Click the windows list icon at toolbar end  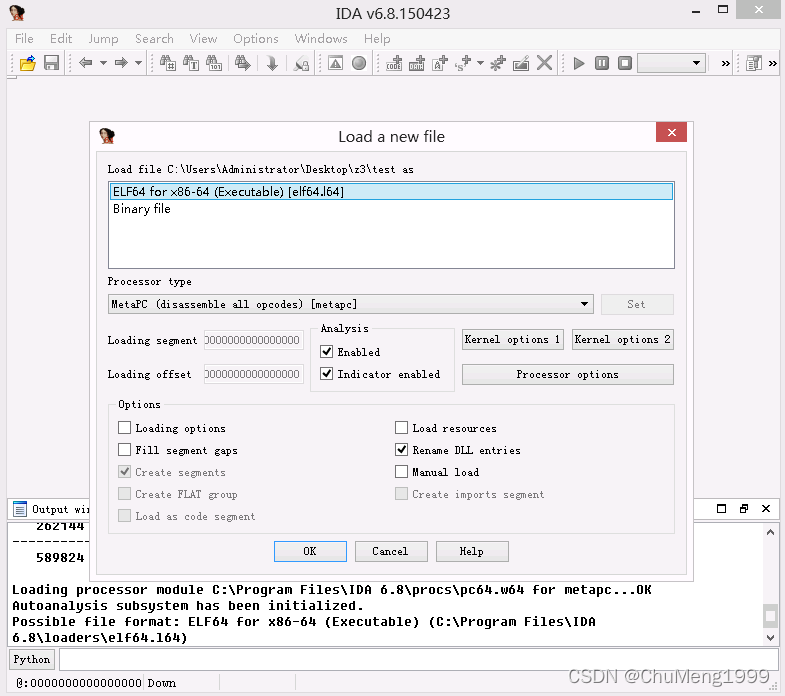pos(753,63)
